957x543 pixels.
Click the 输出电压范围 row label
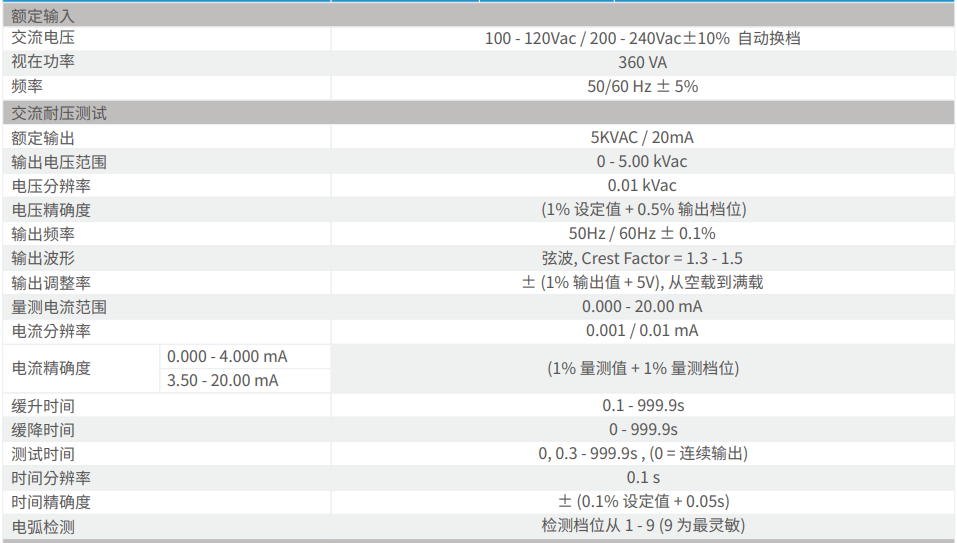coord(59,162)
